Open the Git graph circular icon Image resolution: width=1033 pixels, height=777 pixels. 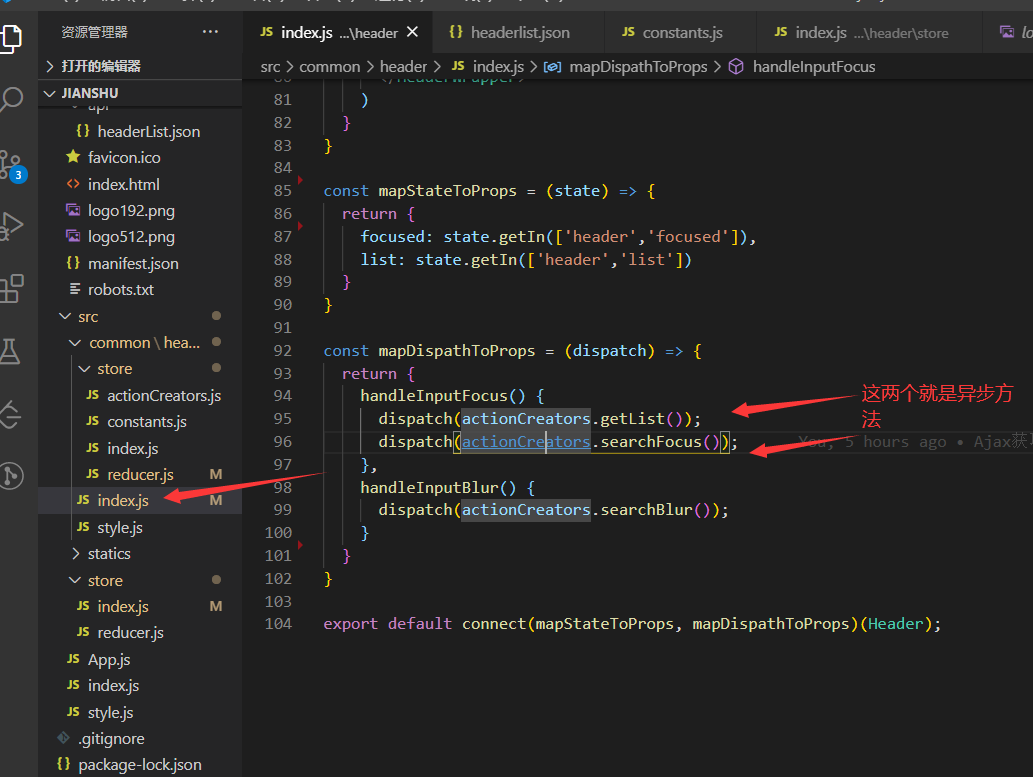(11, 476)
